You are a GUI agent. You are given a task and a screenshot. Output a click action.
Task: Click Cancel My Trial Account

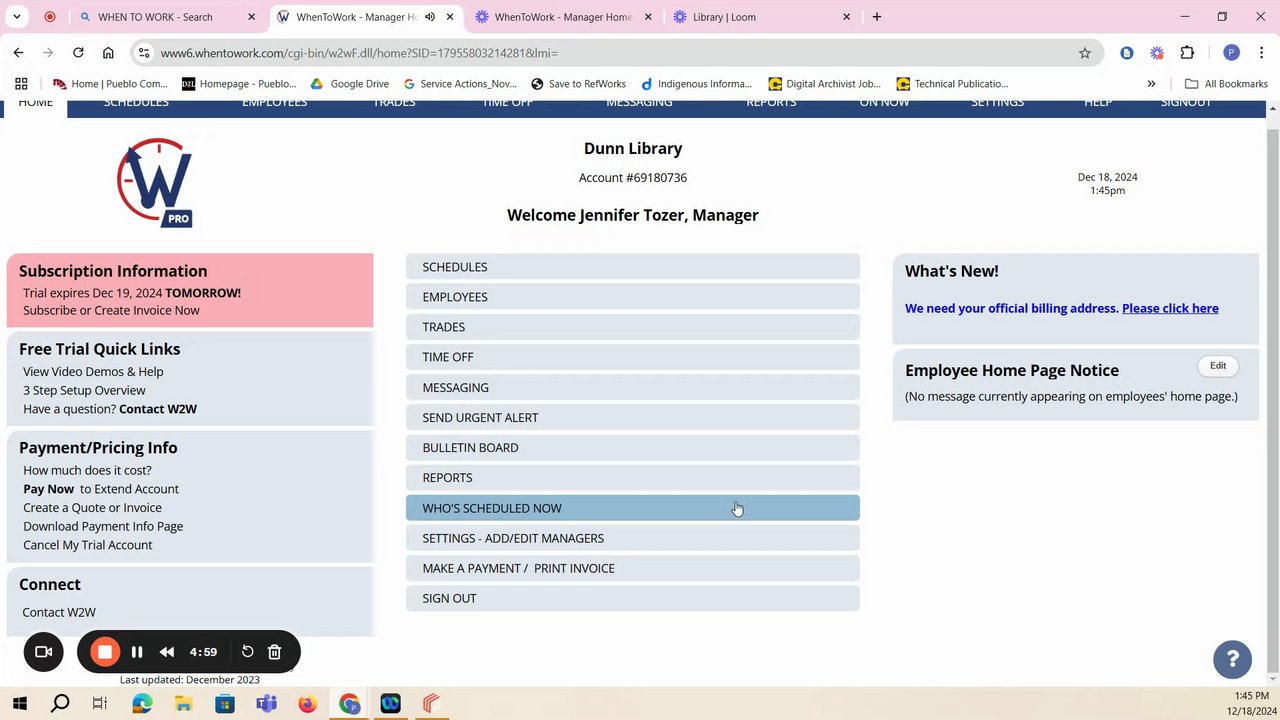click(x=88, y=545)
